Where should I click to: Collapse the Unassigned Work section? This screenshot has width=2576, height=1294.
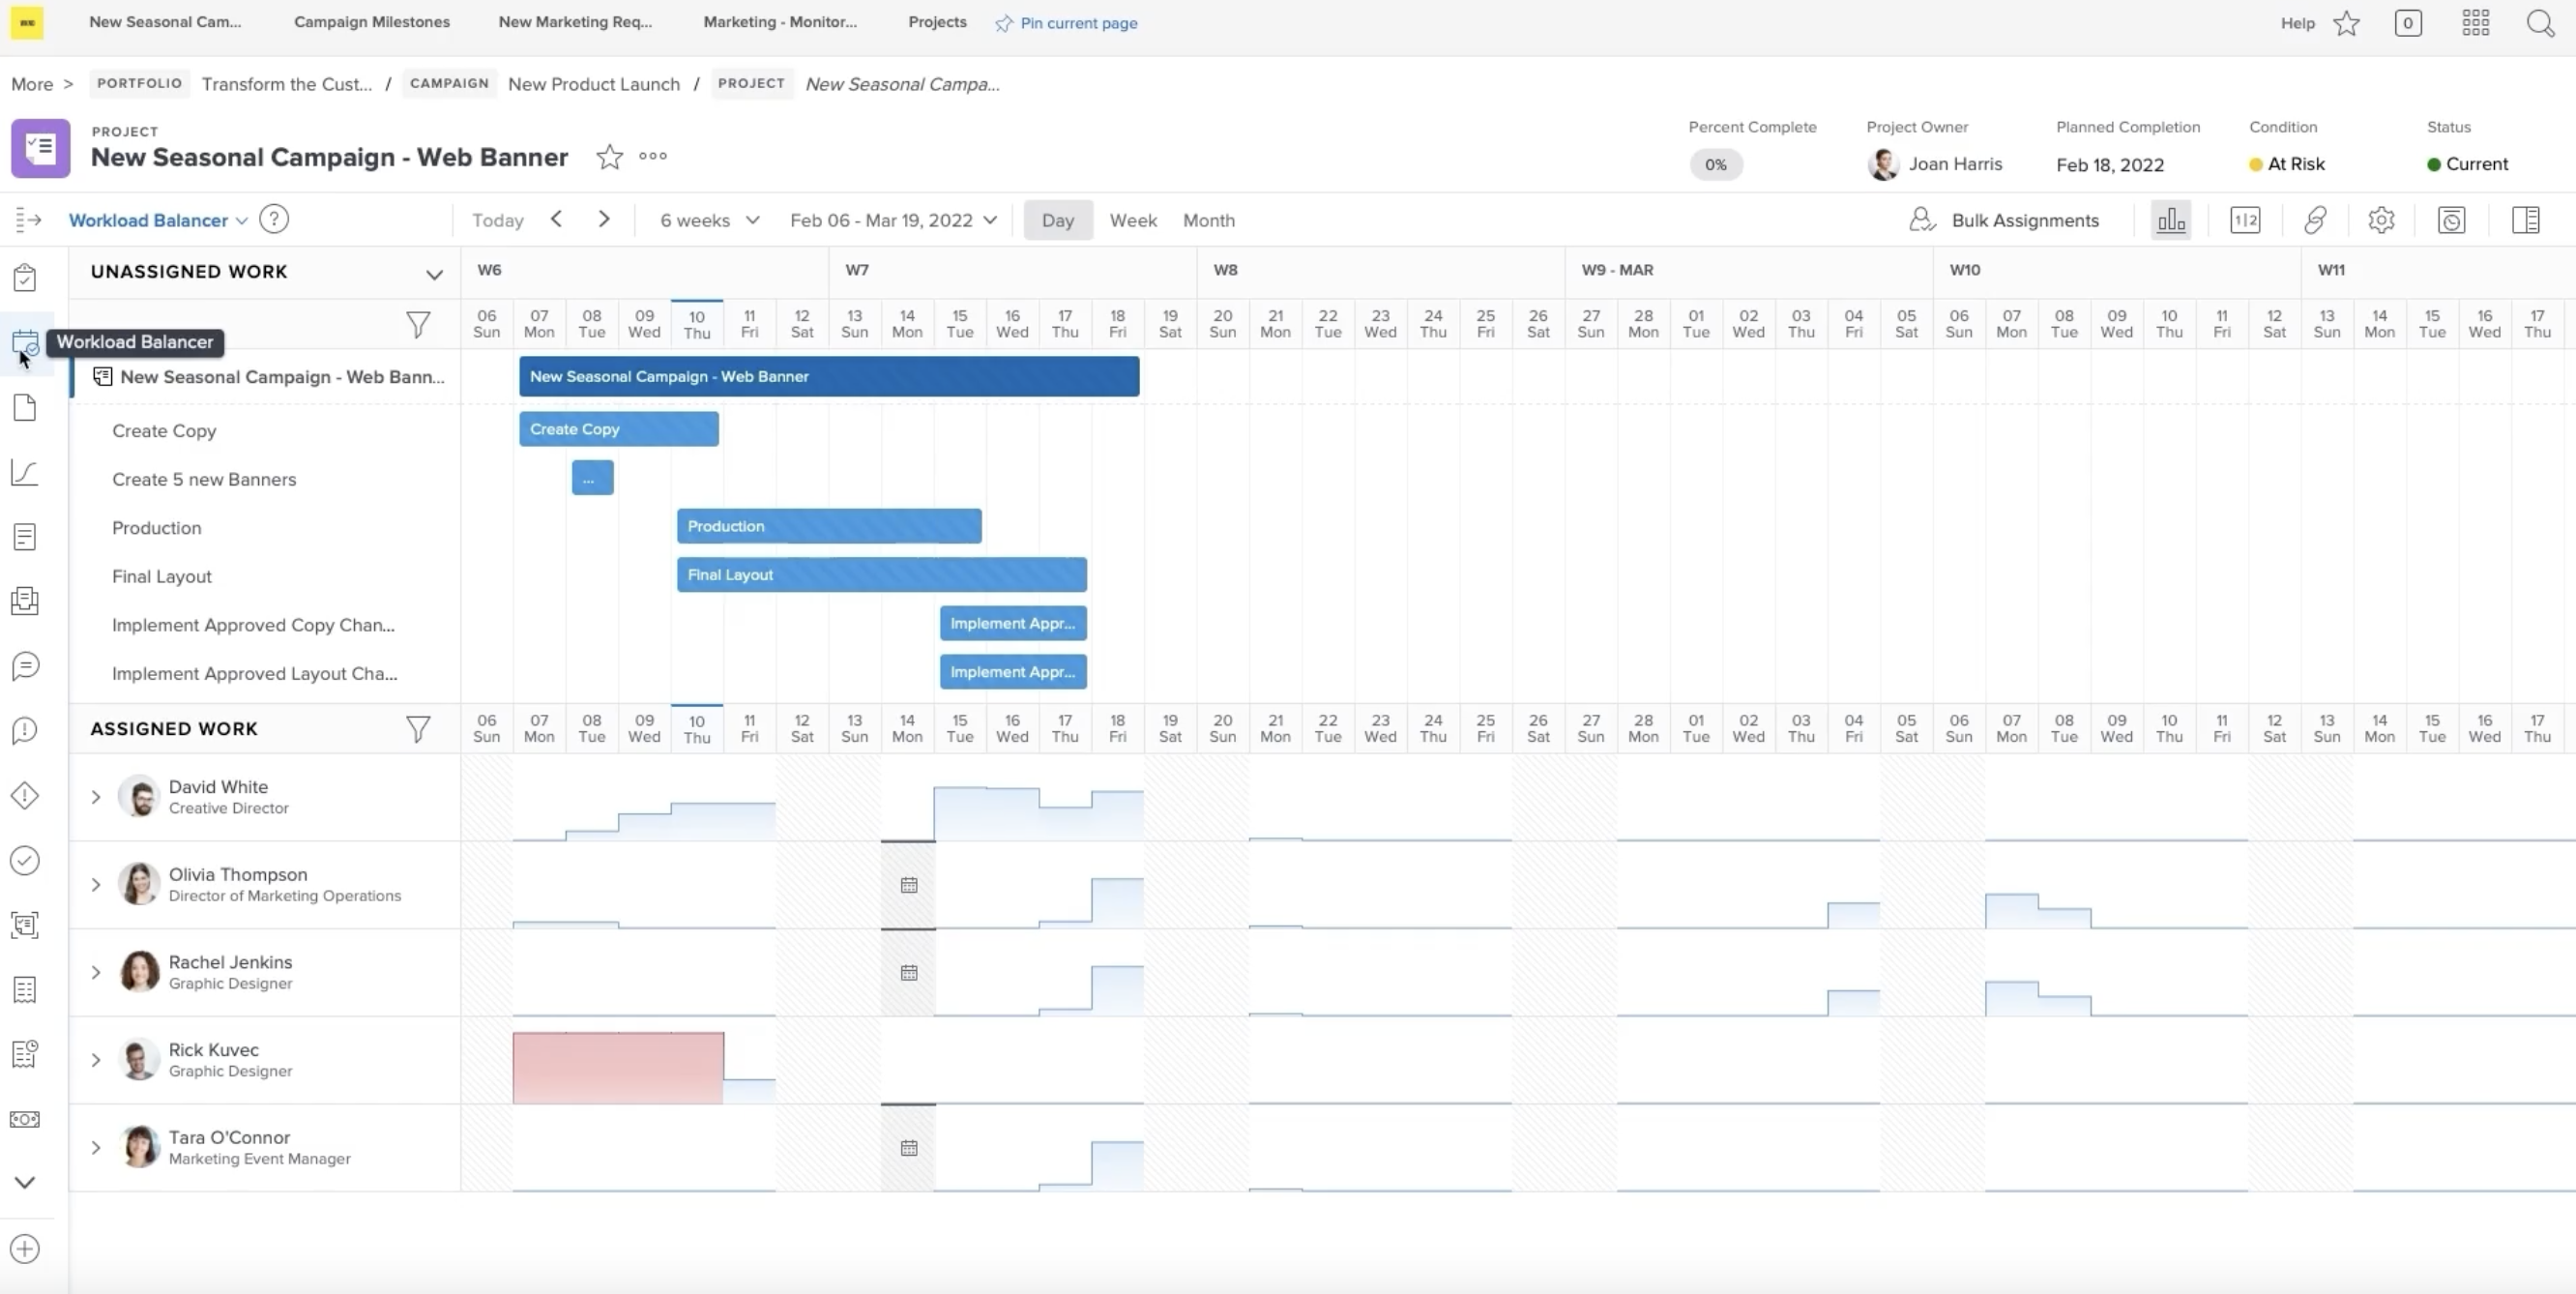coord(434,273)
